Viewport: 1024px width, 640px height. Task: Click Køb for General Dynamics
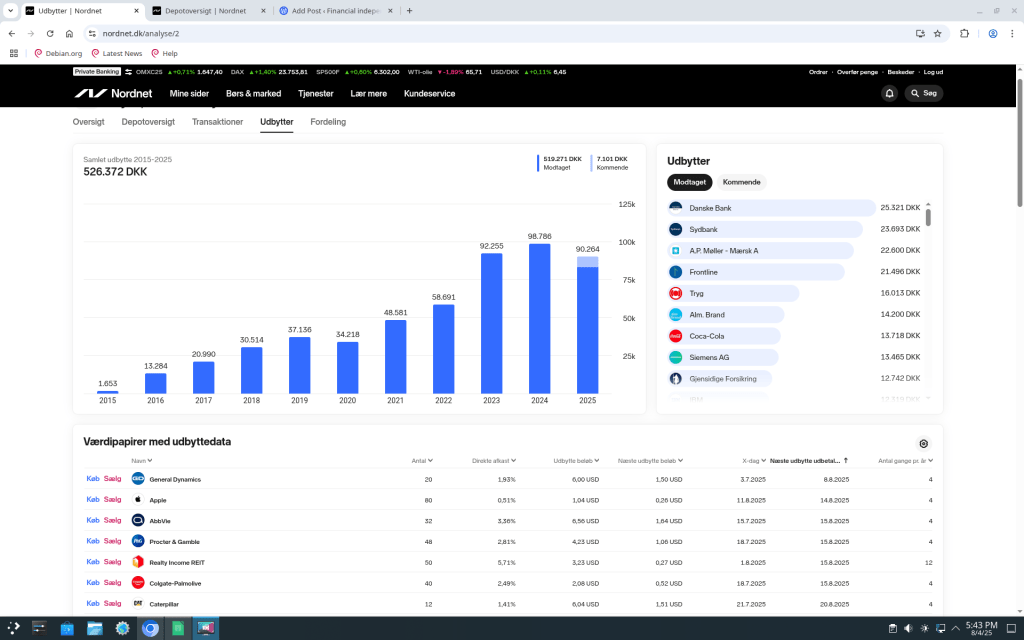(x=93, y=479)
